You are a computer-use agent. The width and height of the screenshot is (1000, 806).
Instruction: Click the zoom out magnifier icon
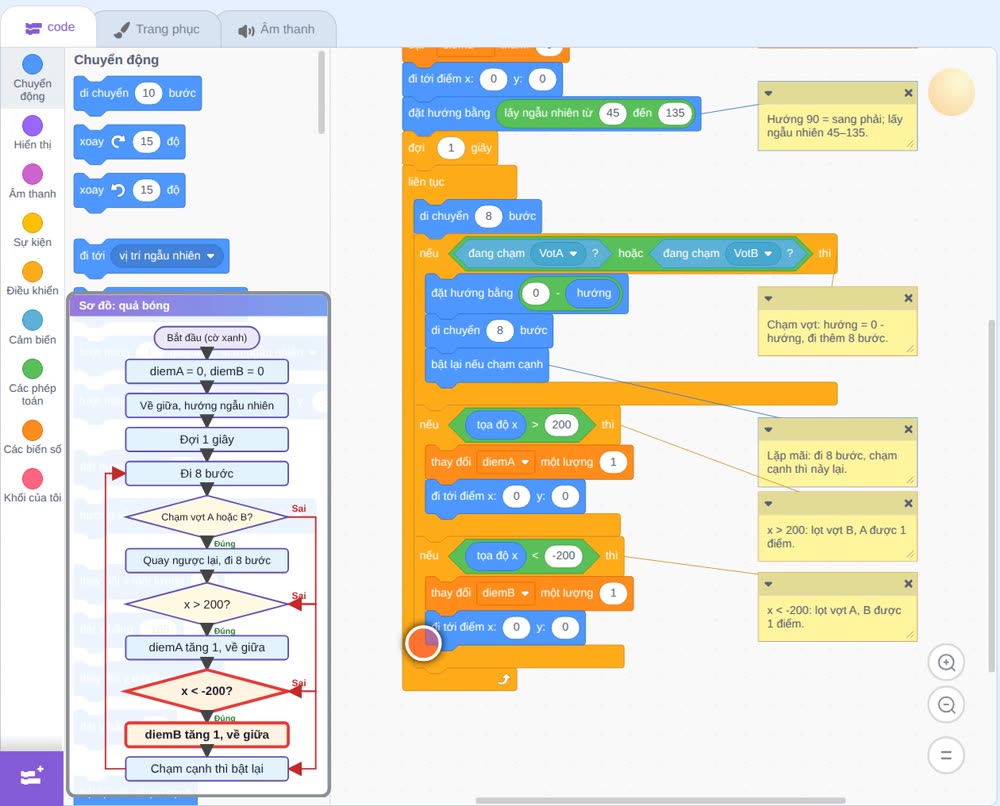tap(946, 705)
